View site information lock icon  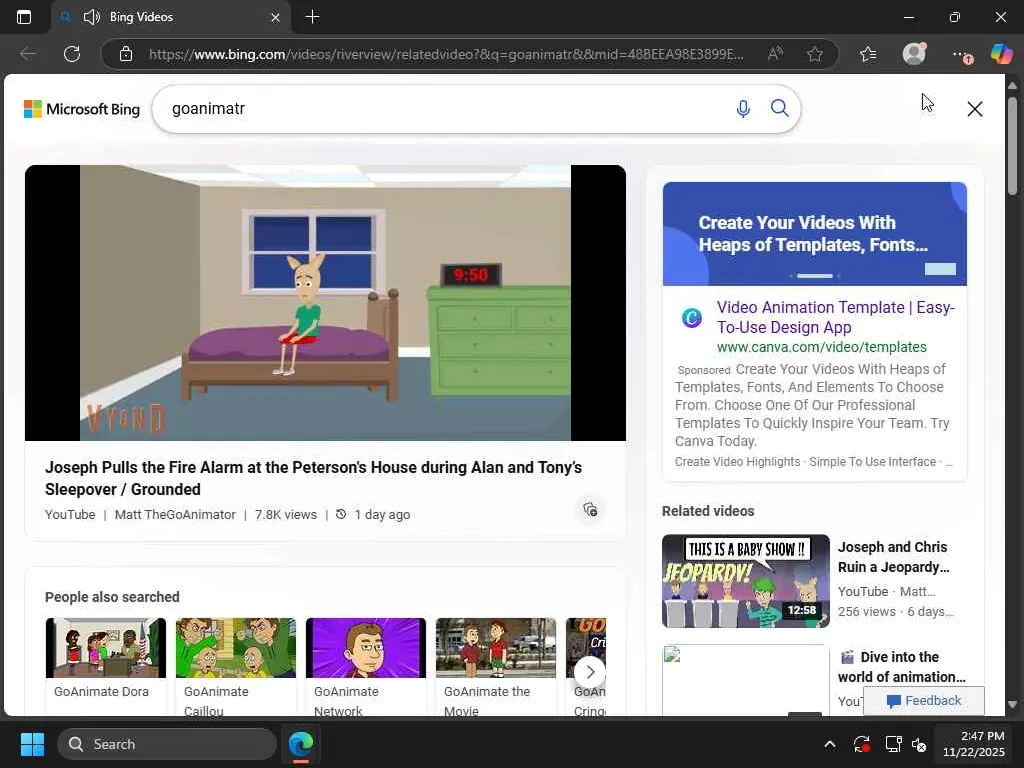click(126, 54)
